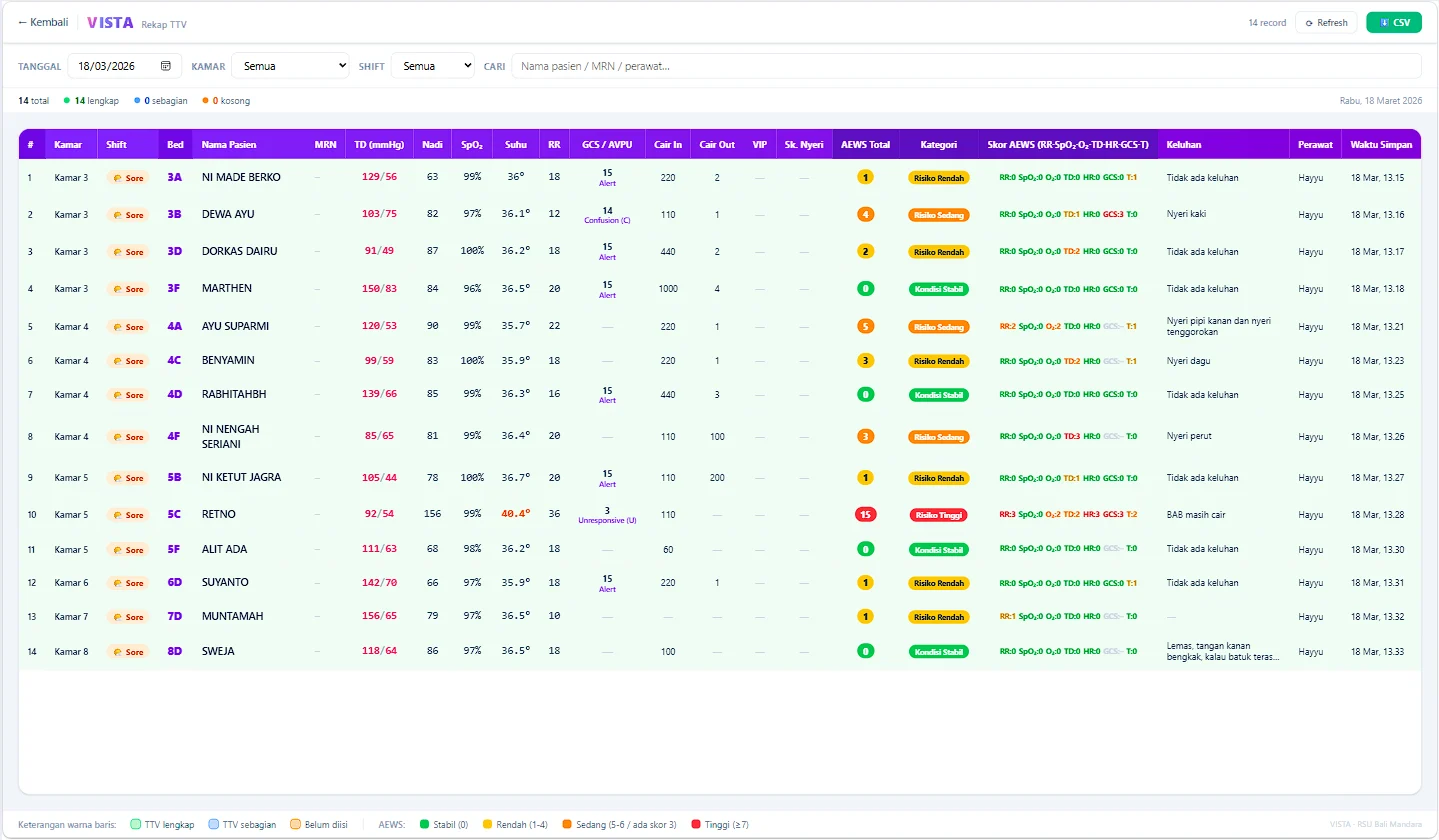Expand the Shift dropdown filter
1439x840 pixels.
pos(433,66)
